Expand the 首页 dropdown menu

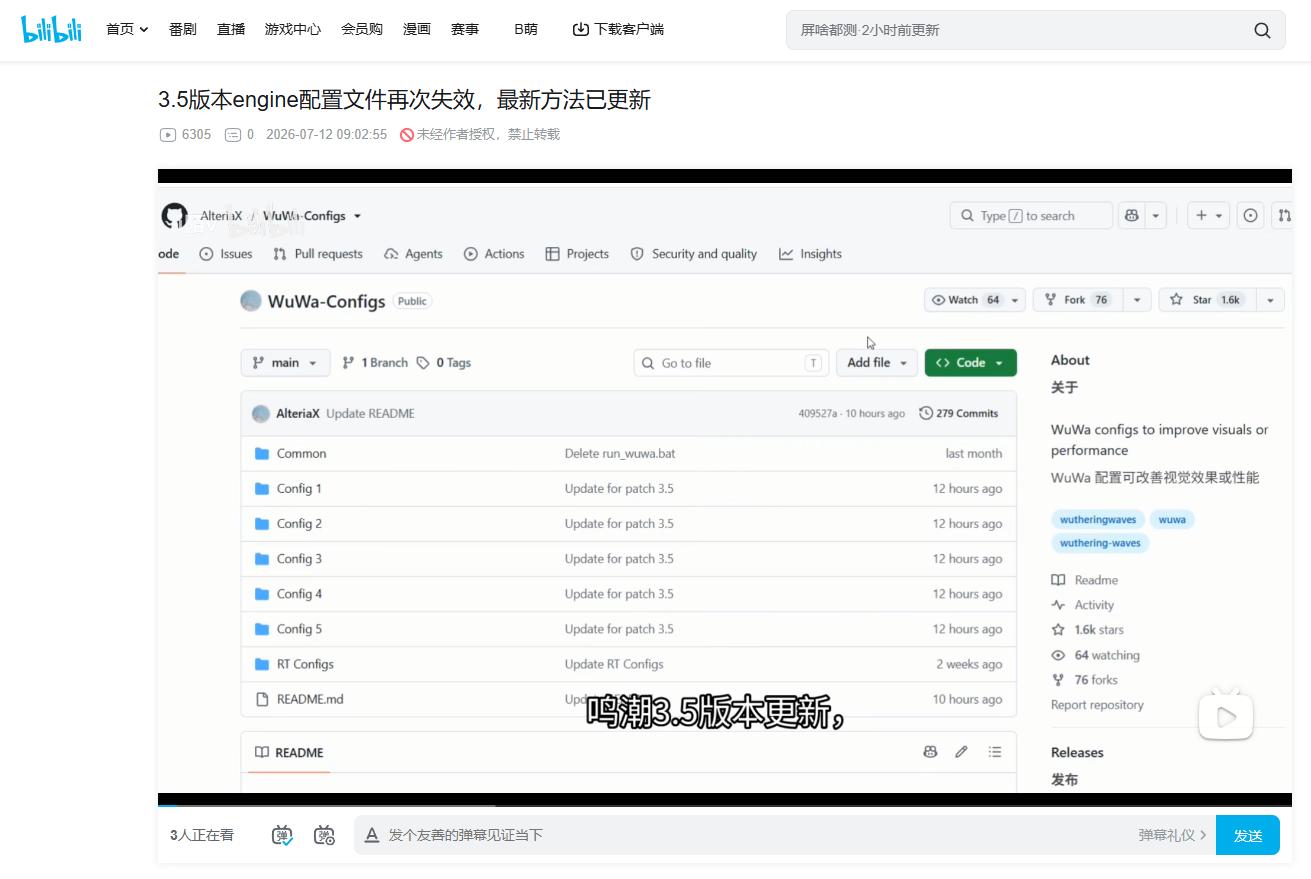click(127, 29)
